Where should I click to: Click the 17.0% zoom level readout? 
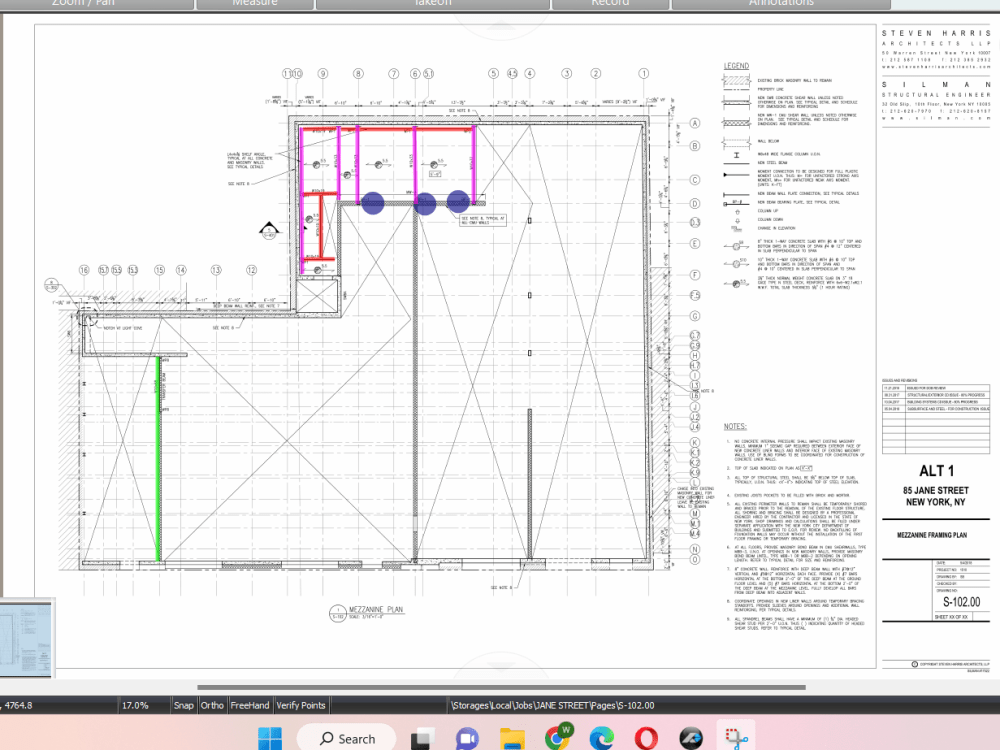tap(135, 705)
